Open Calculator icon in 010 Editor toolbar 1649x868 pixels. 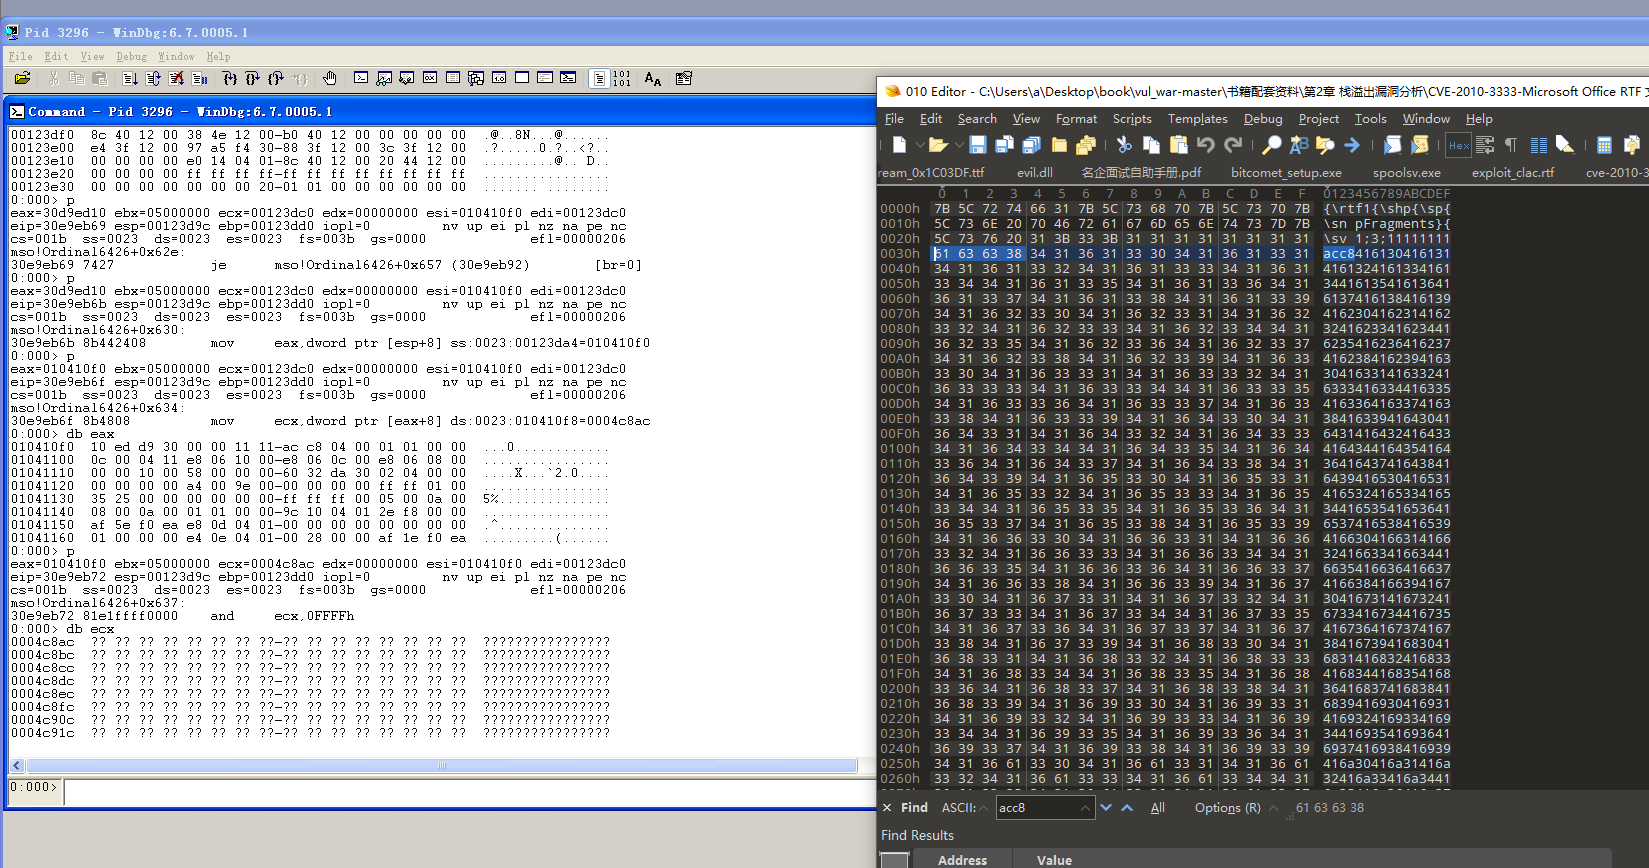point(1604,145)
